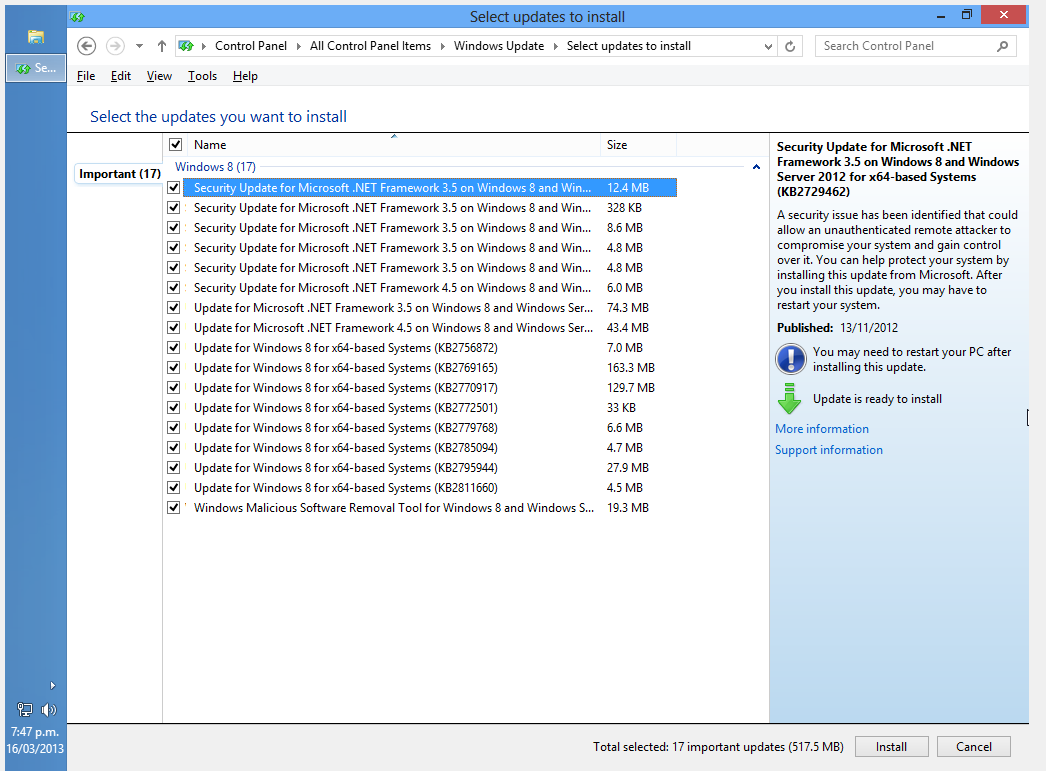Open the Edit menu
Screen dimensions: 1046x771
(x=121, y=76)
